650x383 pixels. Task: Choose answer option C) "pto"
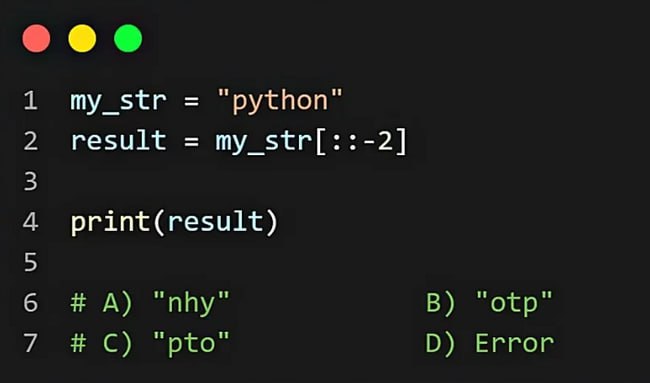click(x=166, y=344)
